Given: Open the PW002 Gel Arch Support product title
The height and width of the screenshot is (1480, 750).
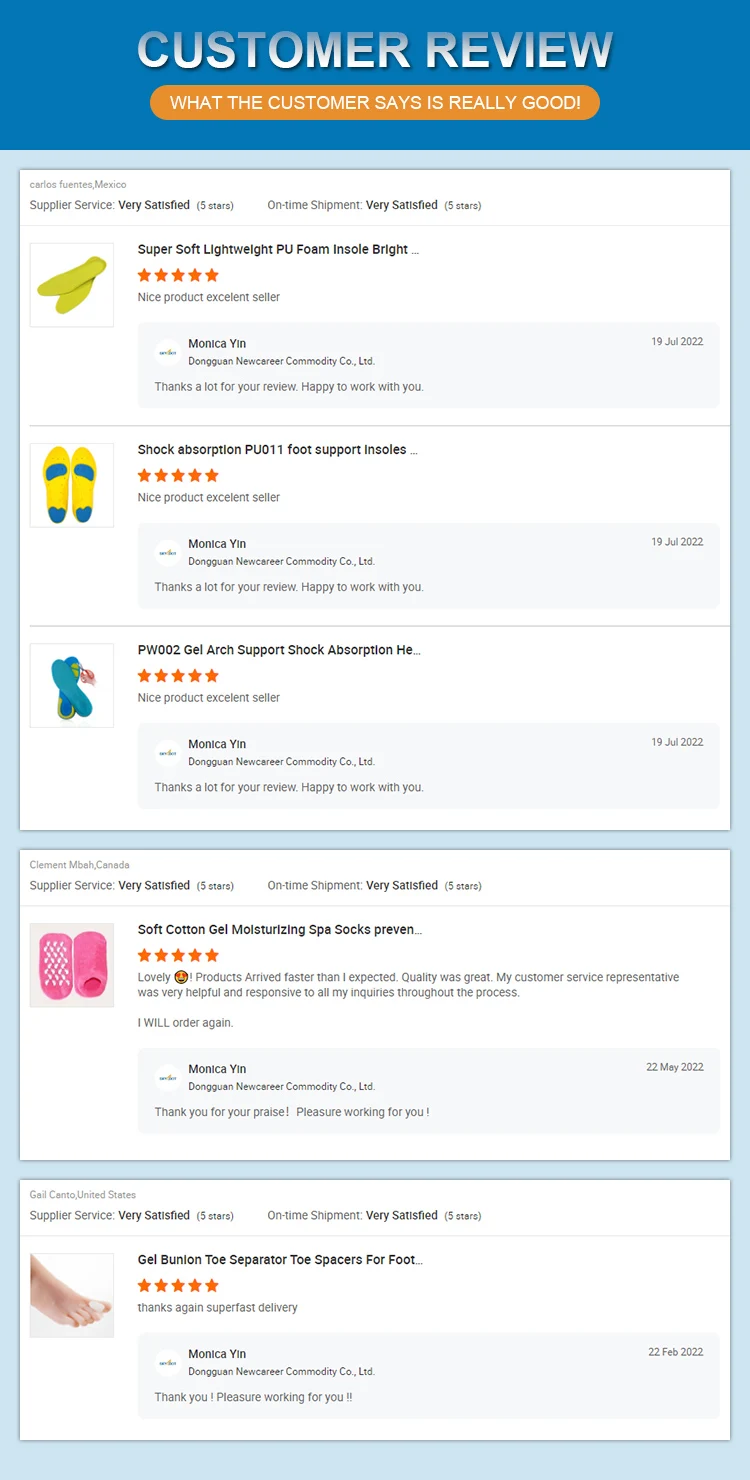Looking at the screenshot, I should (x=279, y=650).
